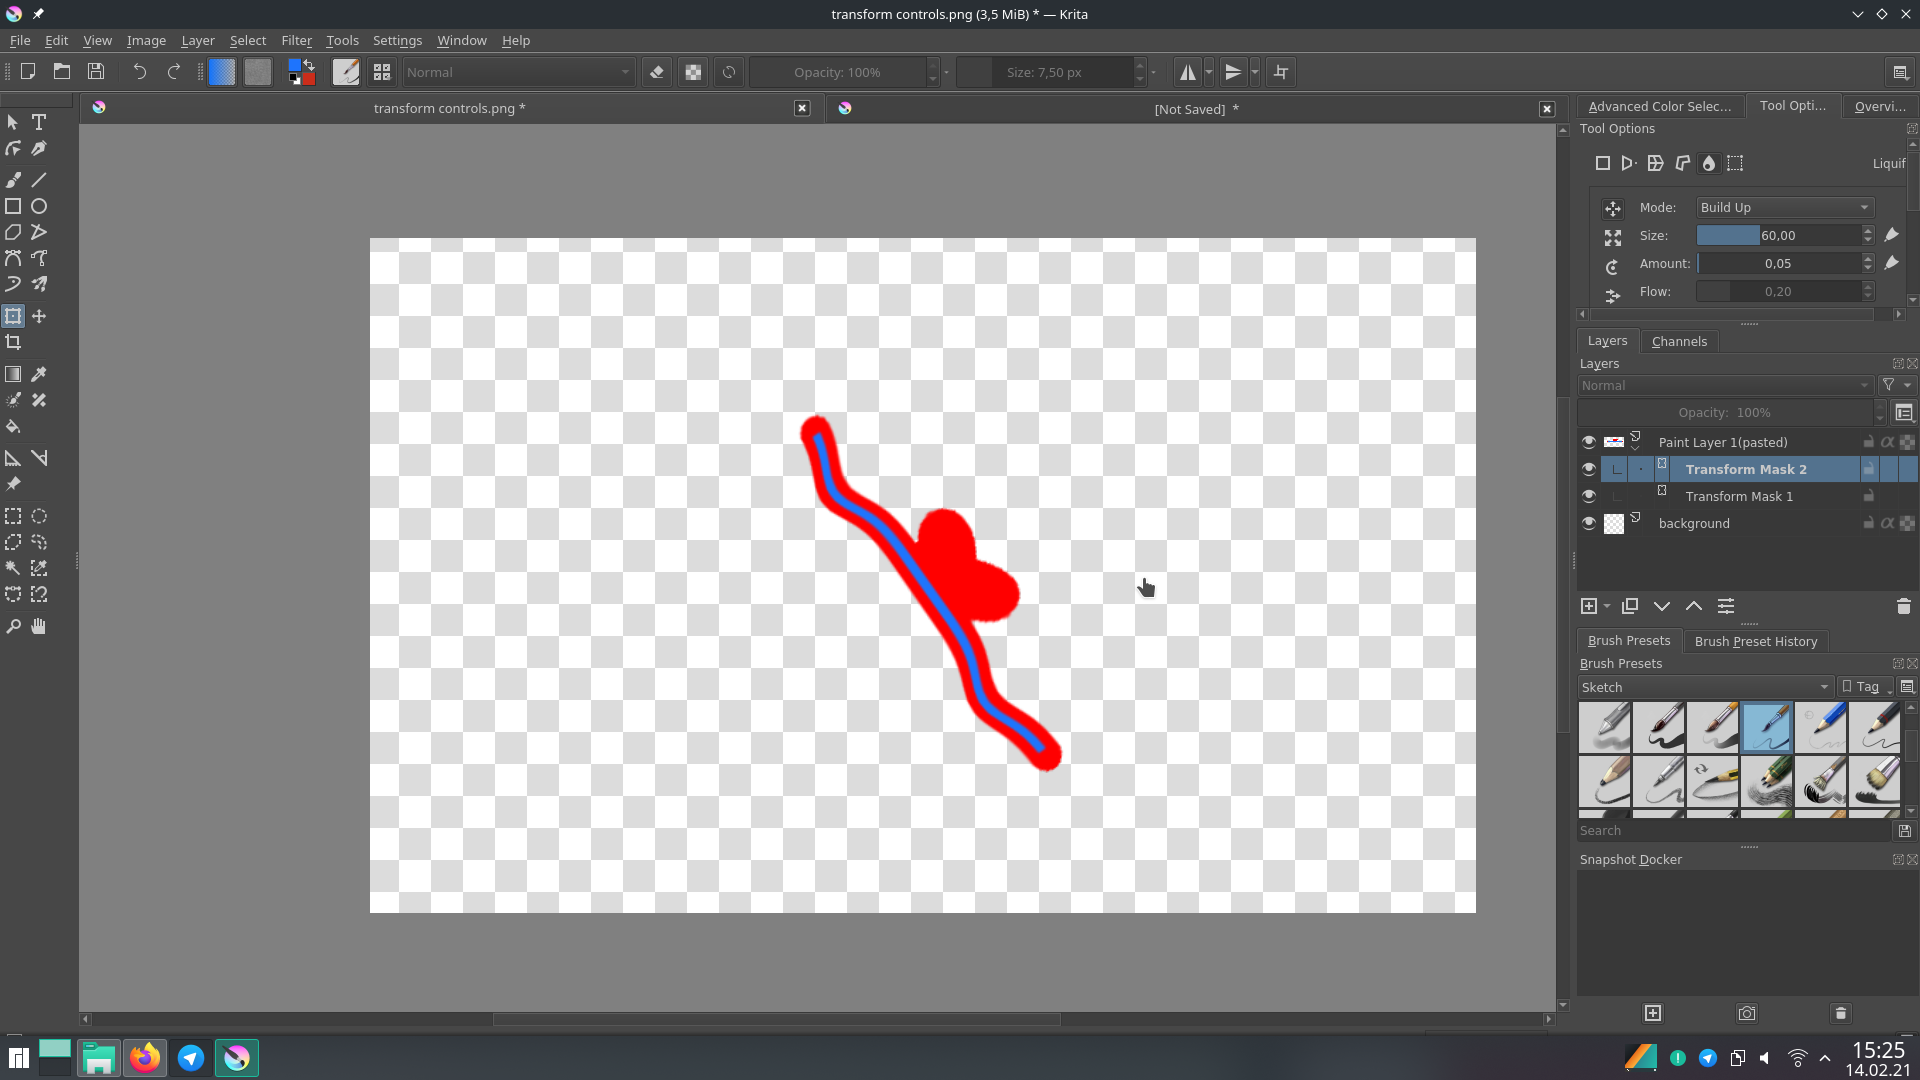The height and width of the screenshot is (1080, 1920).
Task: Open Firefox from the taskbar
Action: (144, 1057)
